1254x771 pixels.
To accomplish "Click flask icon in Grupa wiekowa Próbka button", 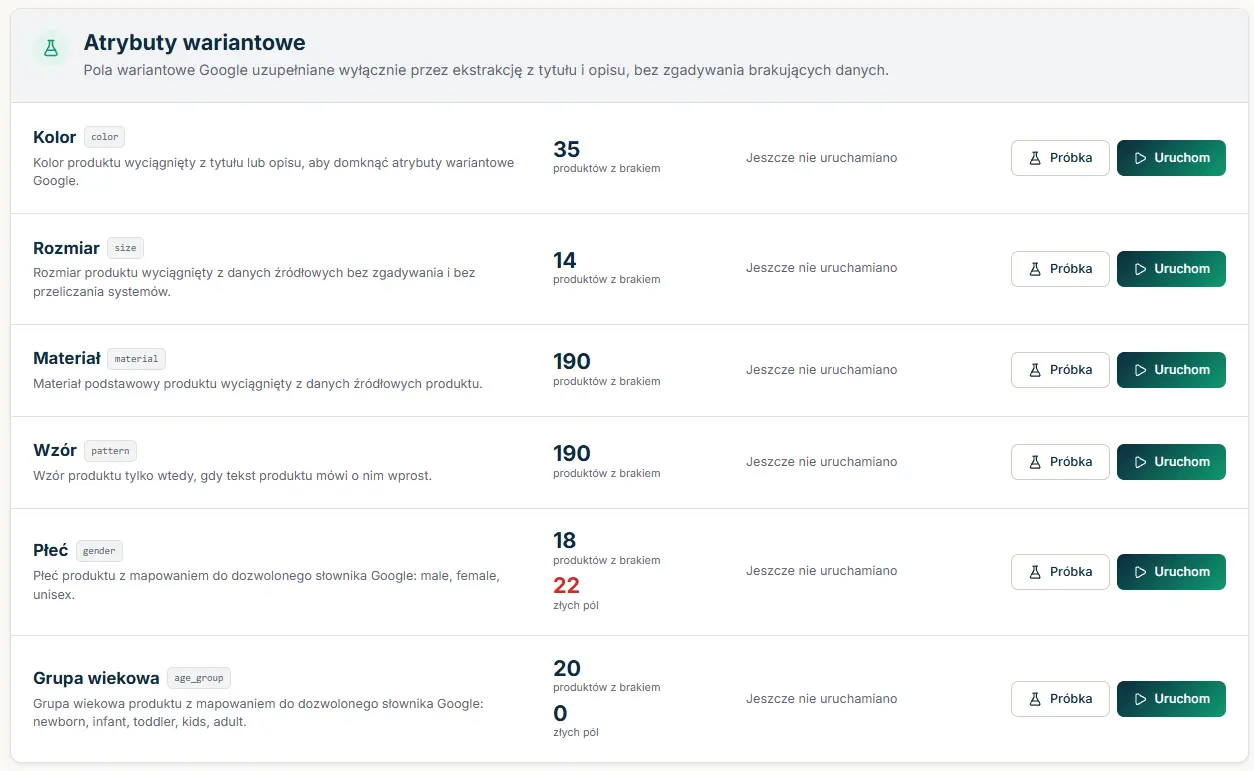I will coord(1036,699).
